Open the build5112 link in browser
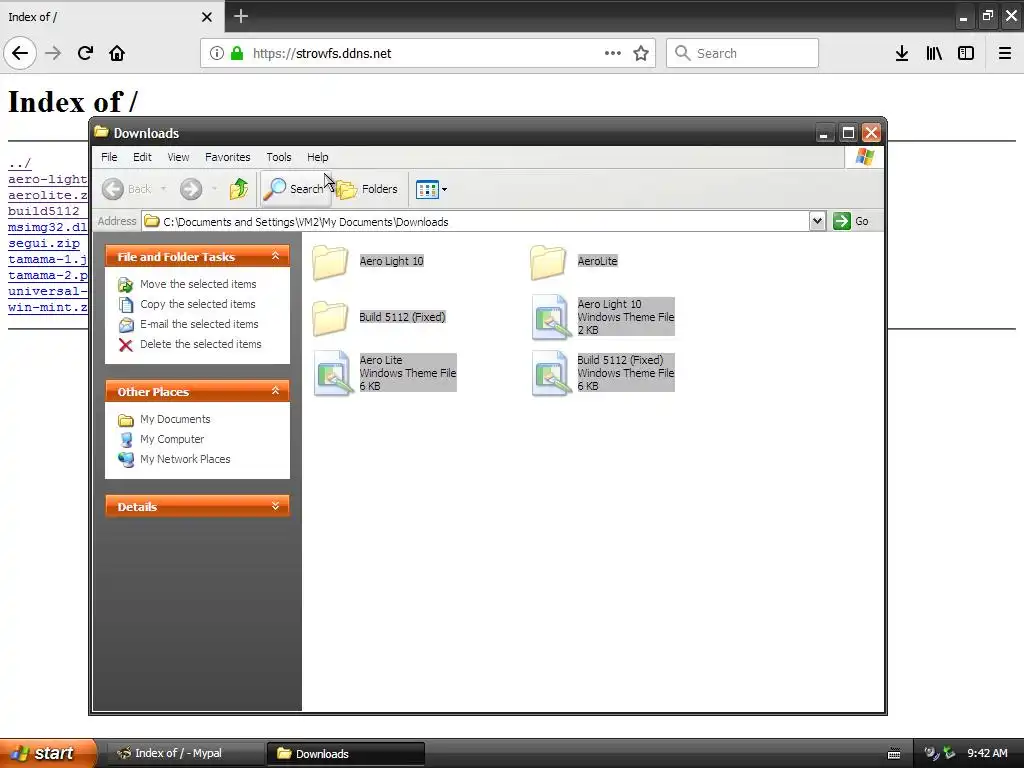 tap(44, 211)
